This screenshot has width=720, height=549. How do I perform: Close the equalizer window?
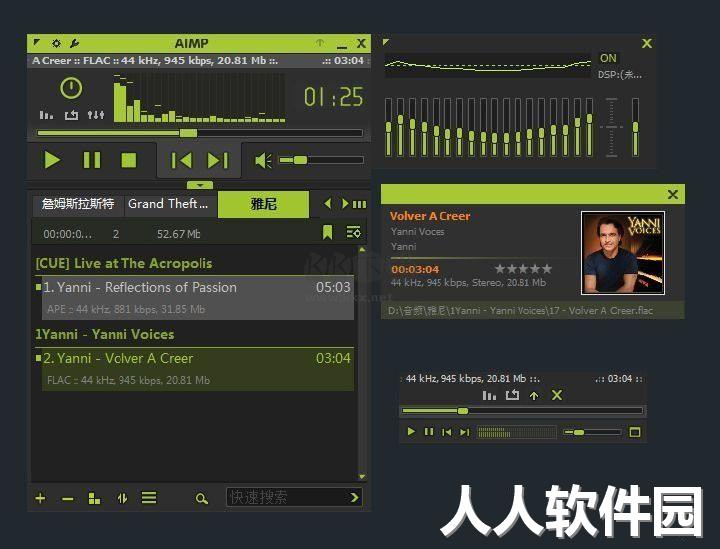647,44
